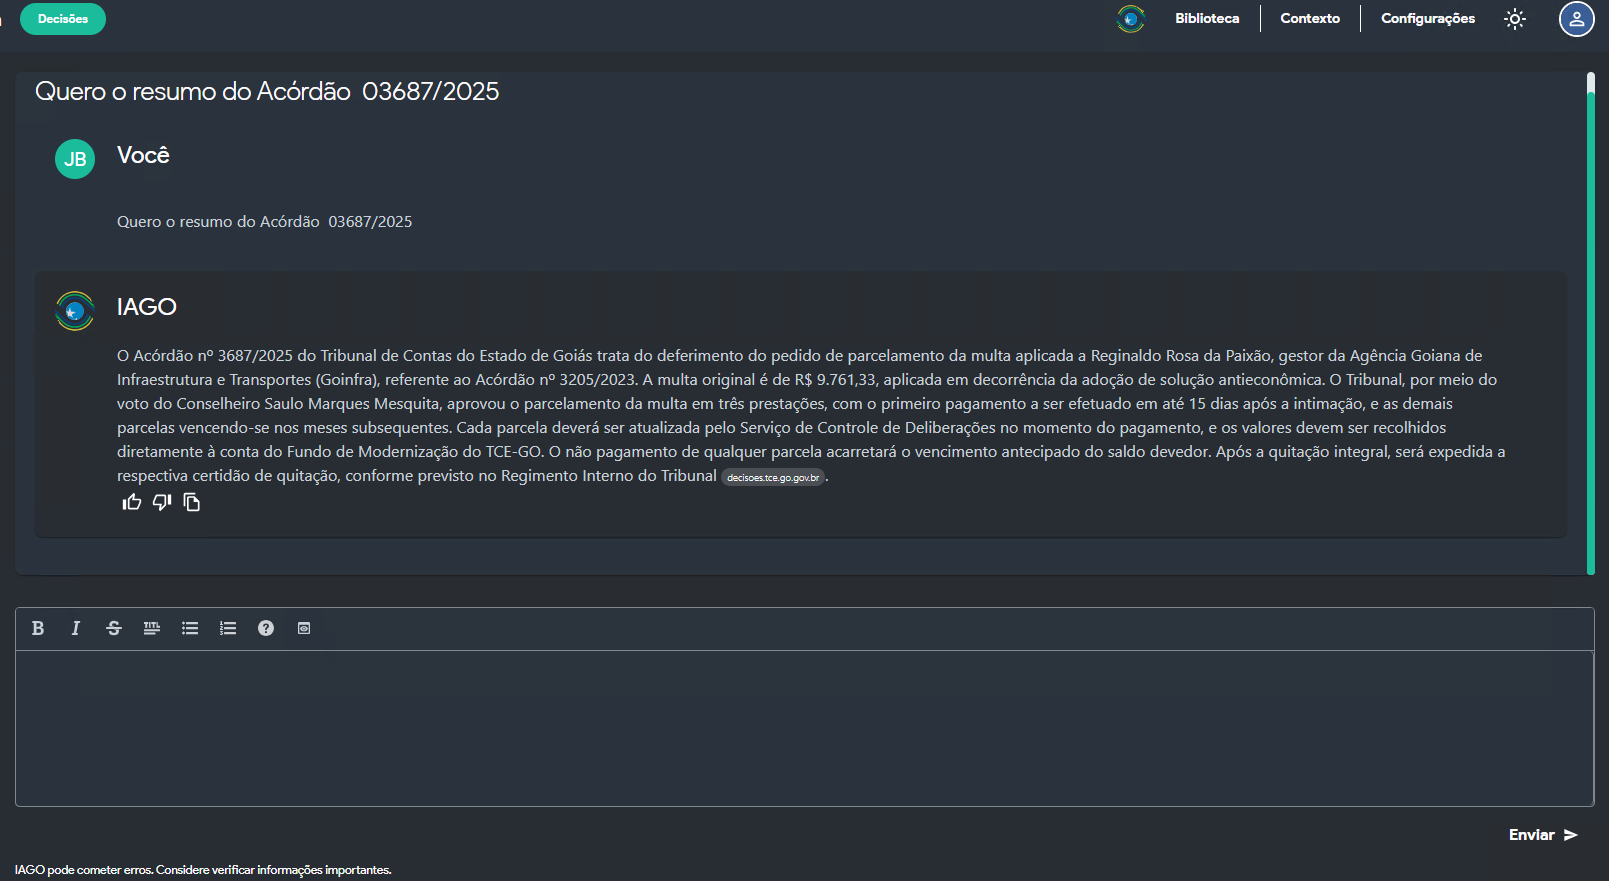This screenshot has height=881, width=1609.
Task: Insert a title heading in the editor
Action: pos(152,628)
